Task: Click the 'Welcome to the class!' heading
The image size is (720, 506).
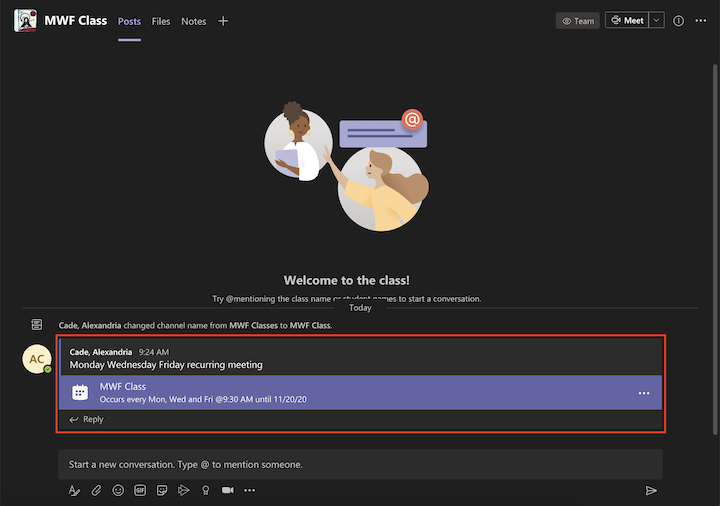Action: [347, 280]
